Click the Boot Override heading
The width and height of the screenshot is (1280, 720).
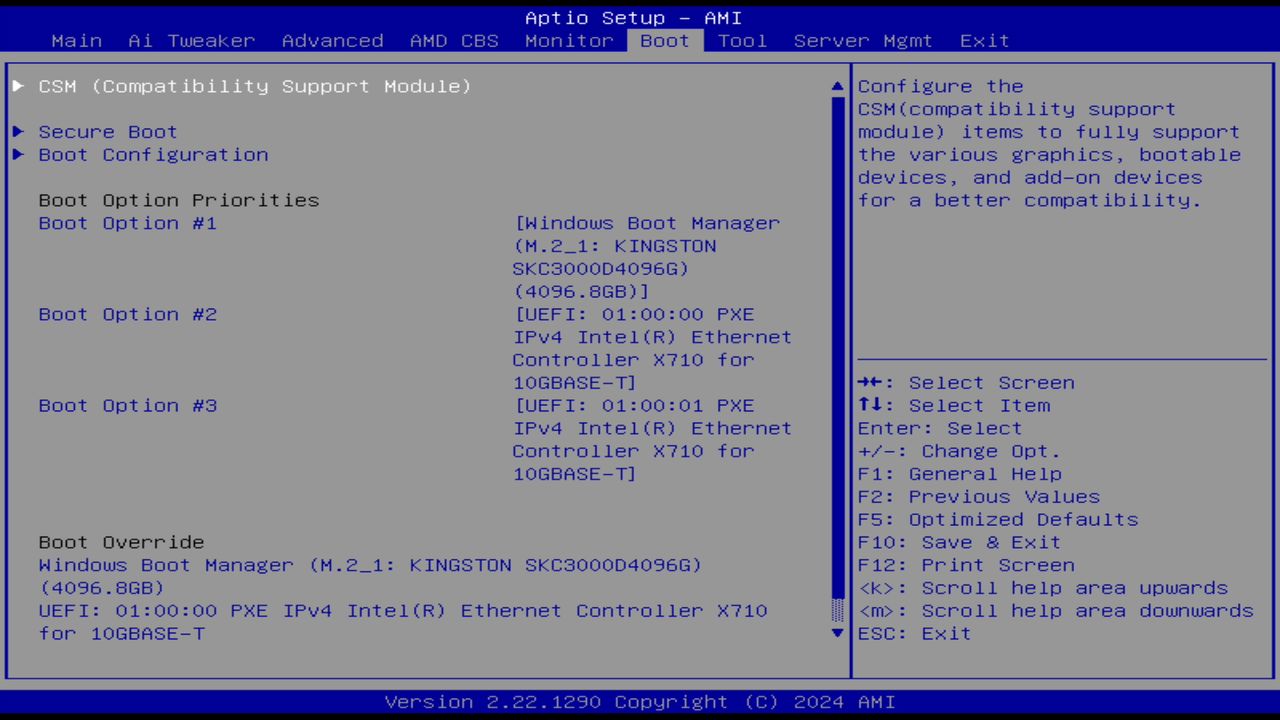coord(121,542)
